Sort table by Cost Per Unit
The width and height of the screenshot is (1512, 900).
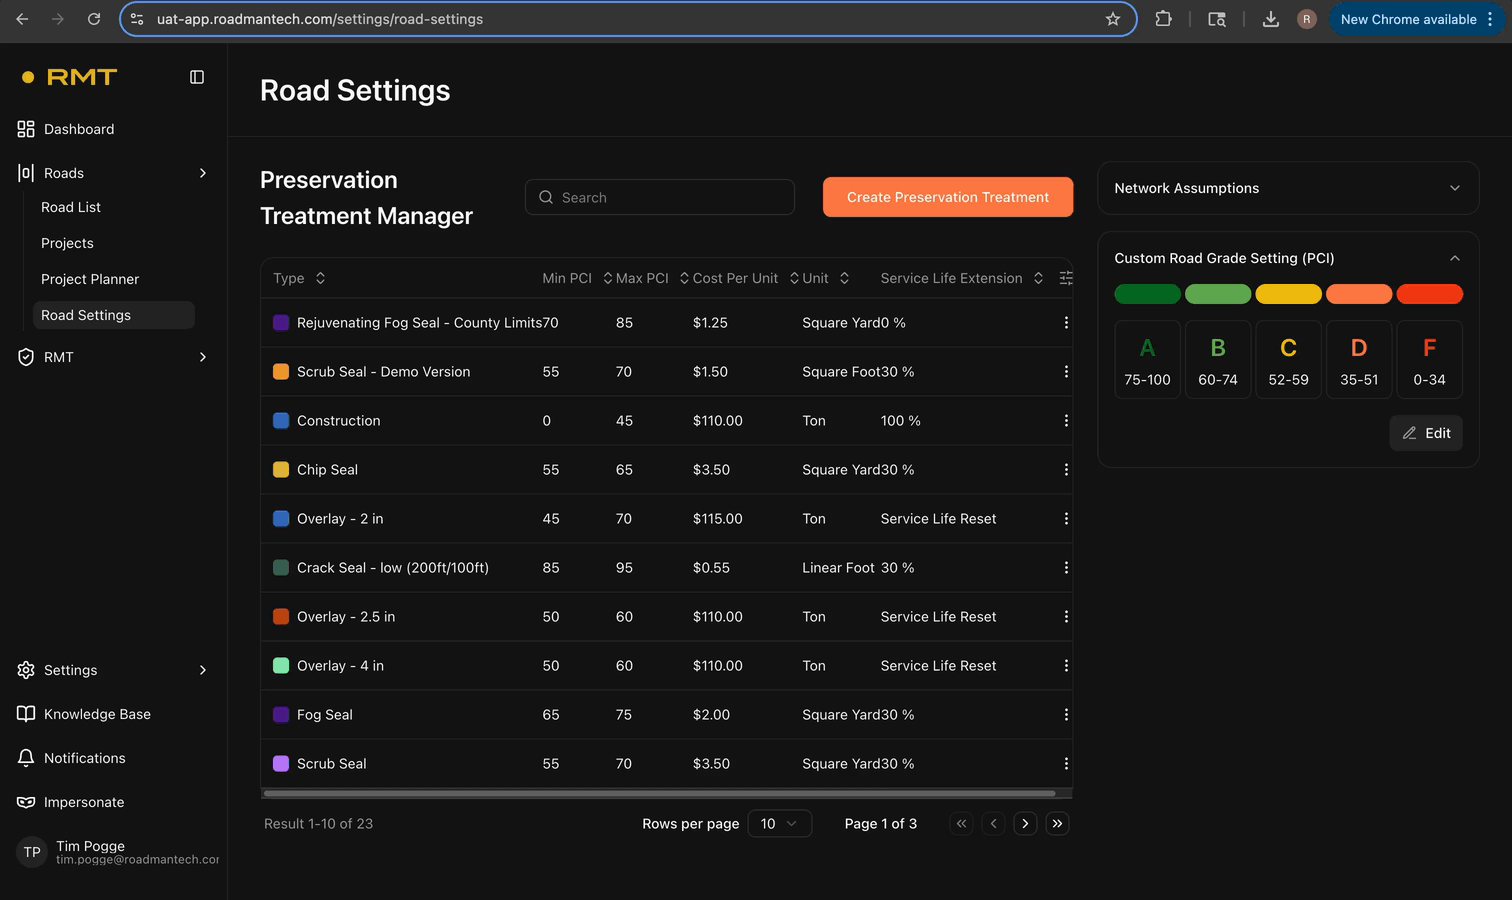click(x=735, y=278)
